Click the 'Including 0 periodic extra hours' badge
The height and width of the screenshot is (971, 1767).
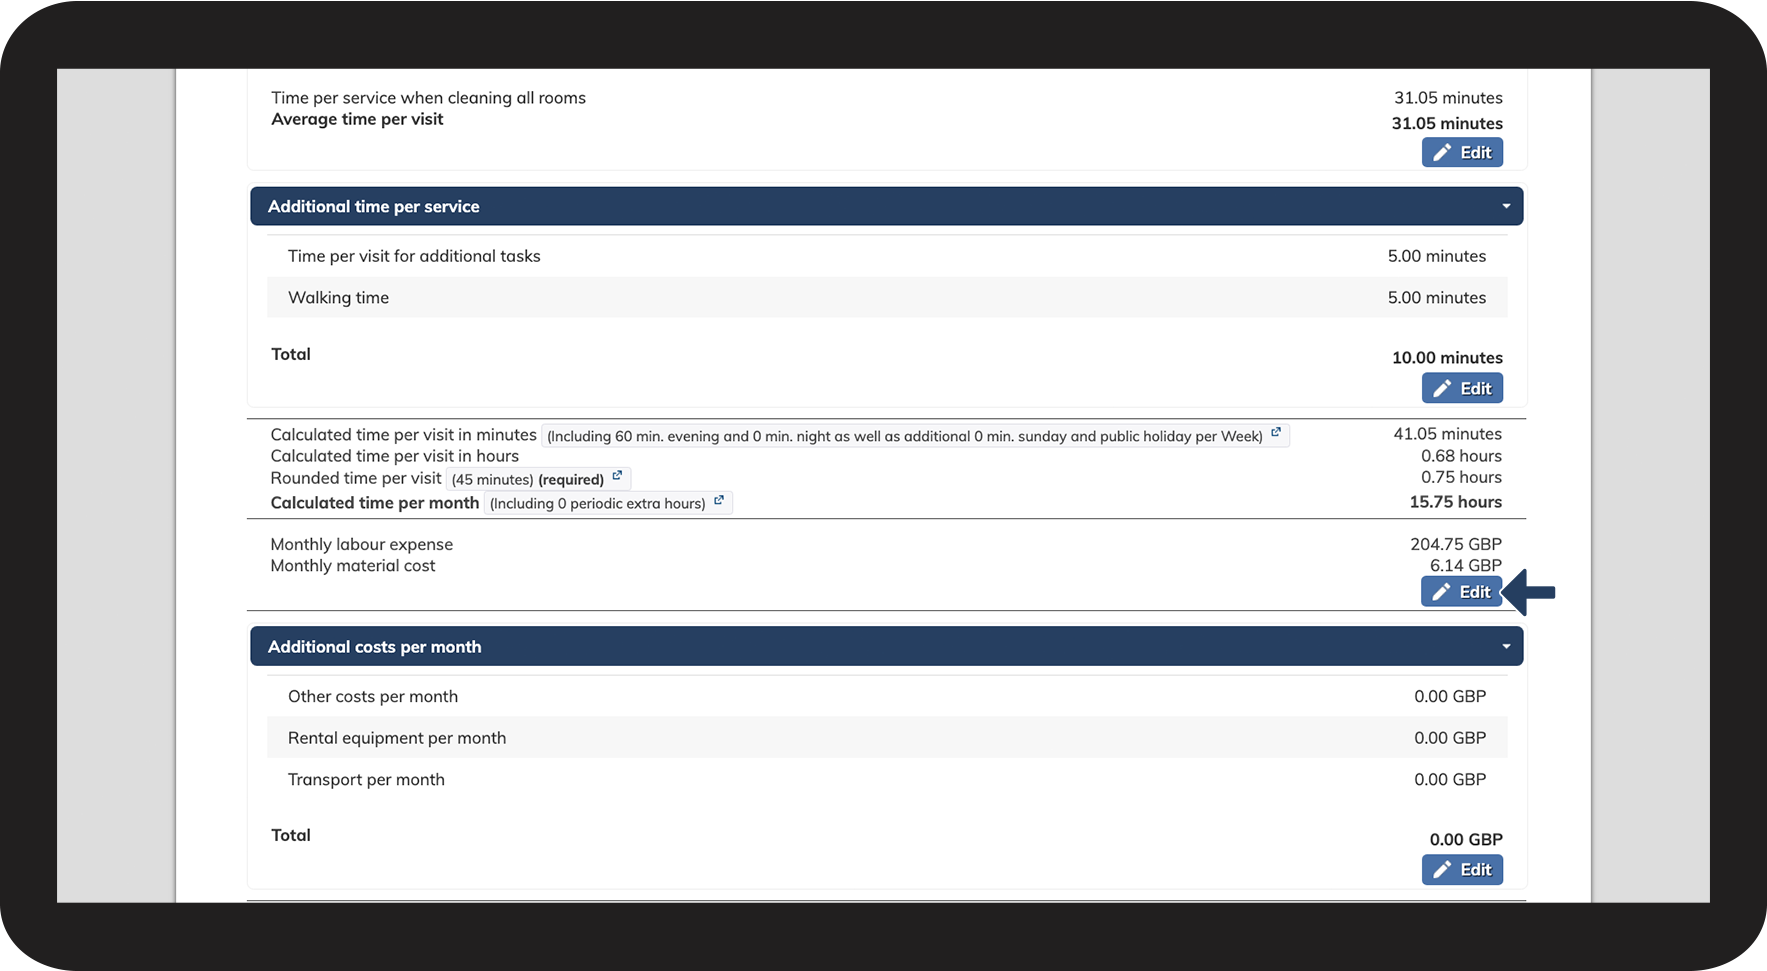point(597,503)
